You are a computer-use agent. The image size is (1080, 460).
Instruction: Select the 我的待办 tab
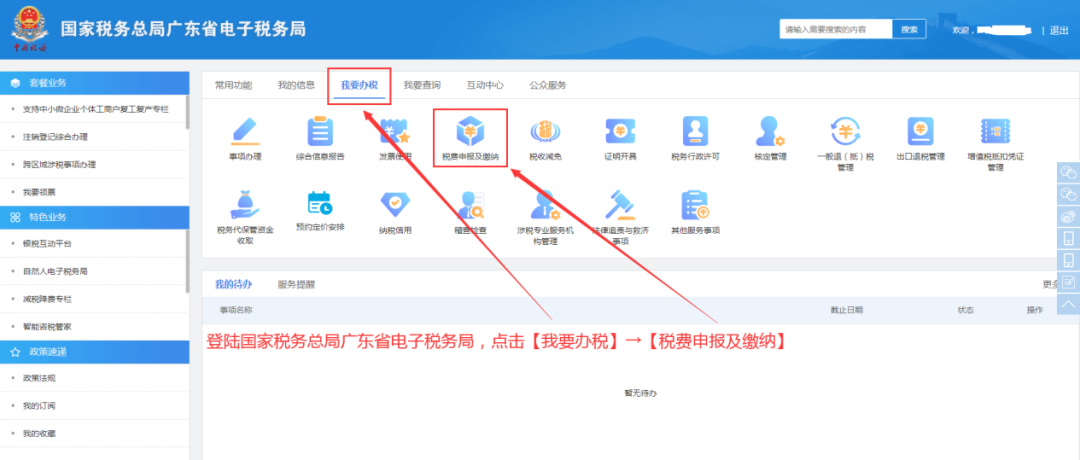pyautogui.click(x=233, y=284)
